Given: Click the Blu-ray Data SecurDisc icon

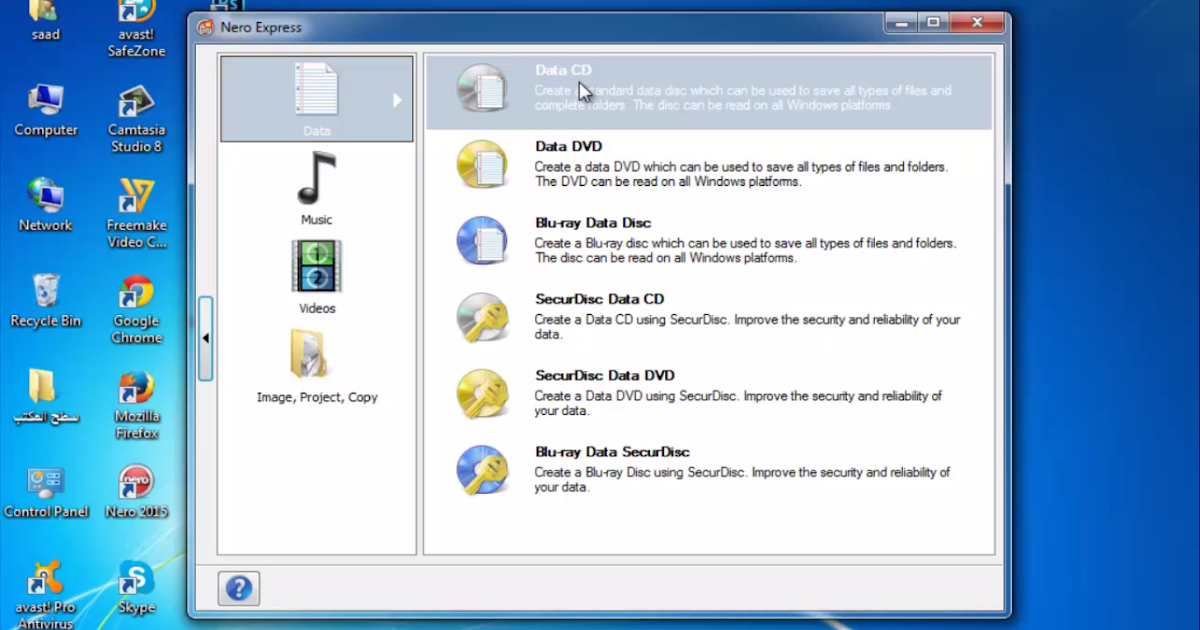Looking at the screenshot, I should 483,470.
